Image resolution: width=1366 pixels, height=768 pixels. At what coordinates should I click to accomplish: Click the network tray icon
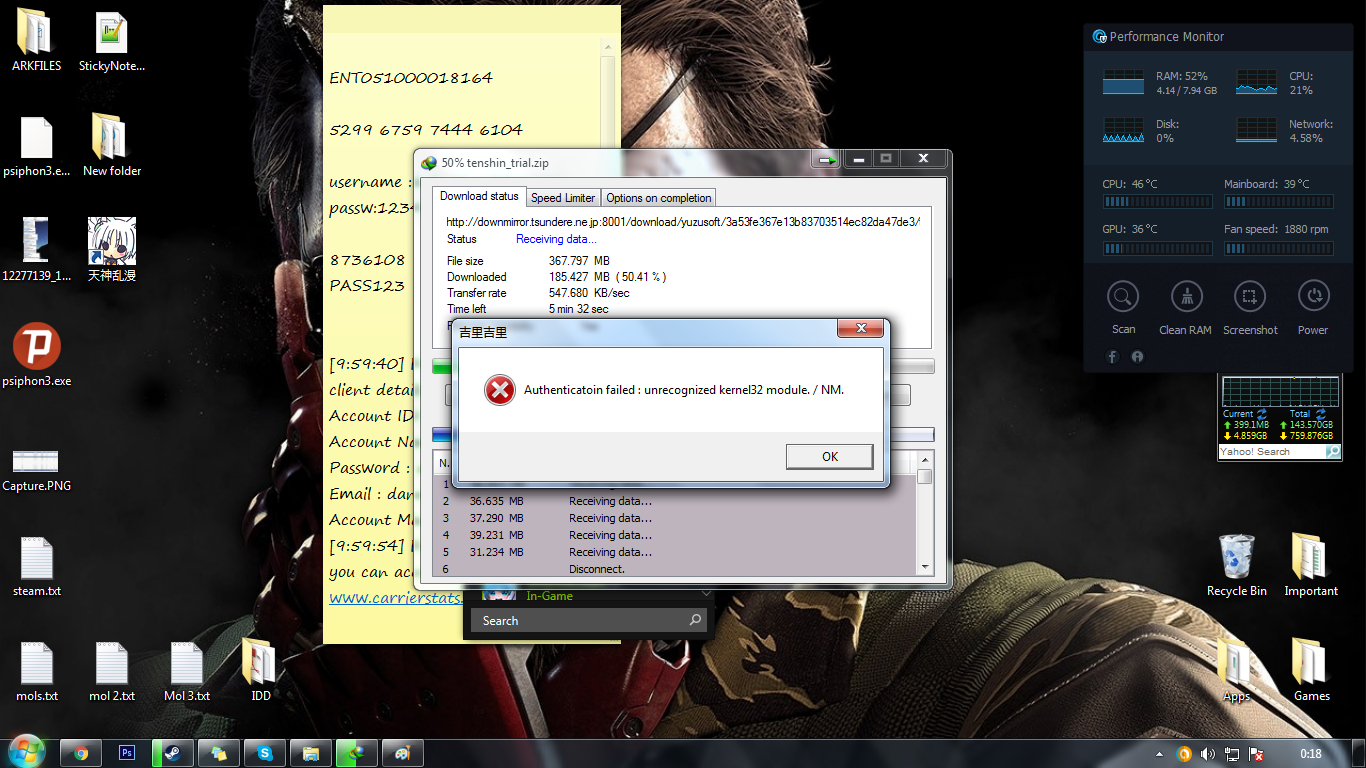click(x=1232, y=754)
